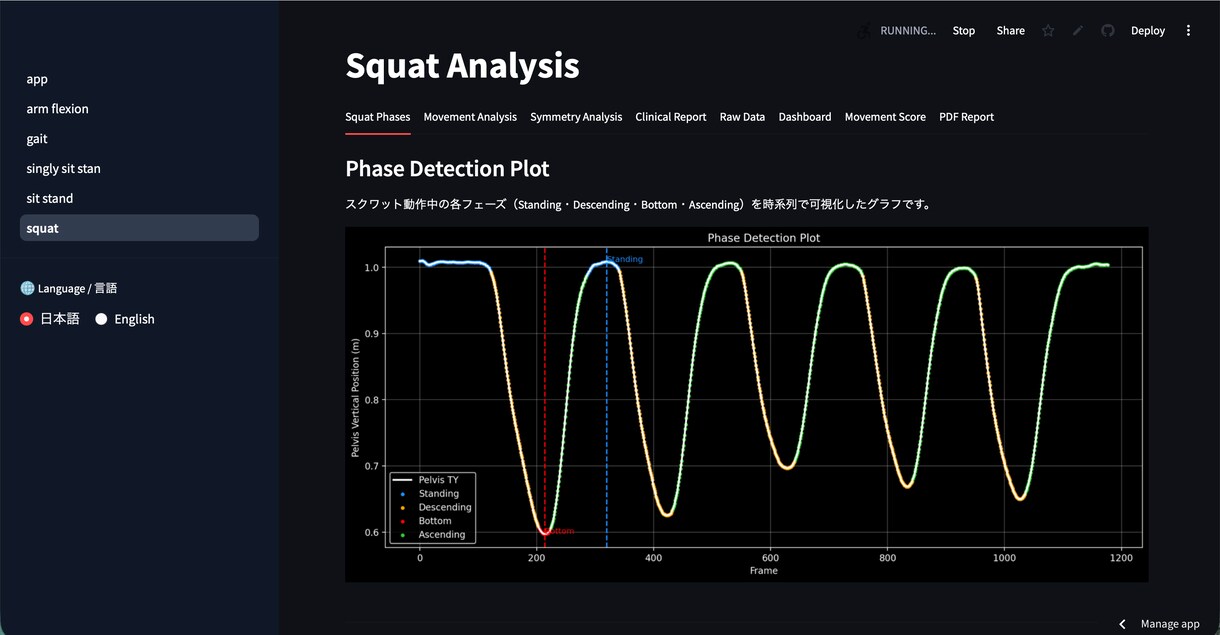Open the Movement Analysis tab
The height and width of the screenshot is (635, 1220).
coord(470,117)
